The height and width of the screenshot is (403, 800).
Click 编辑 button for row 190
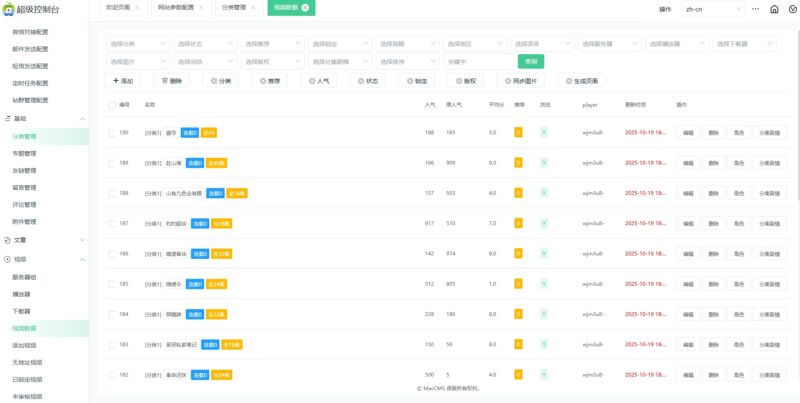tap(688, 132)
